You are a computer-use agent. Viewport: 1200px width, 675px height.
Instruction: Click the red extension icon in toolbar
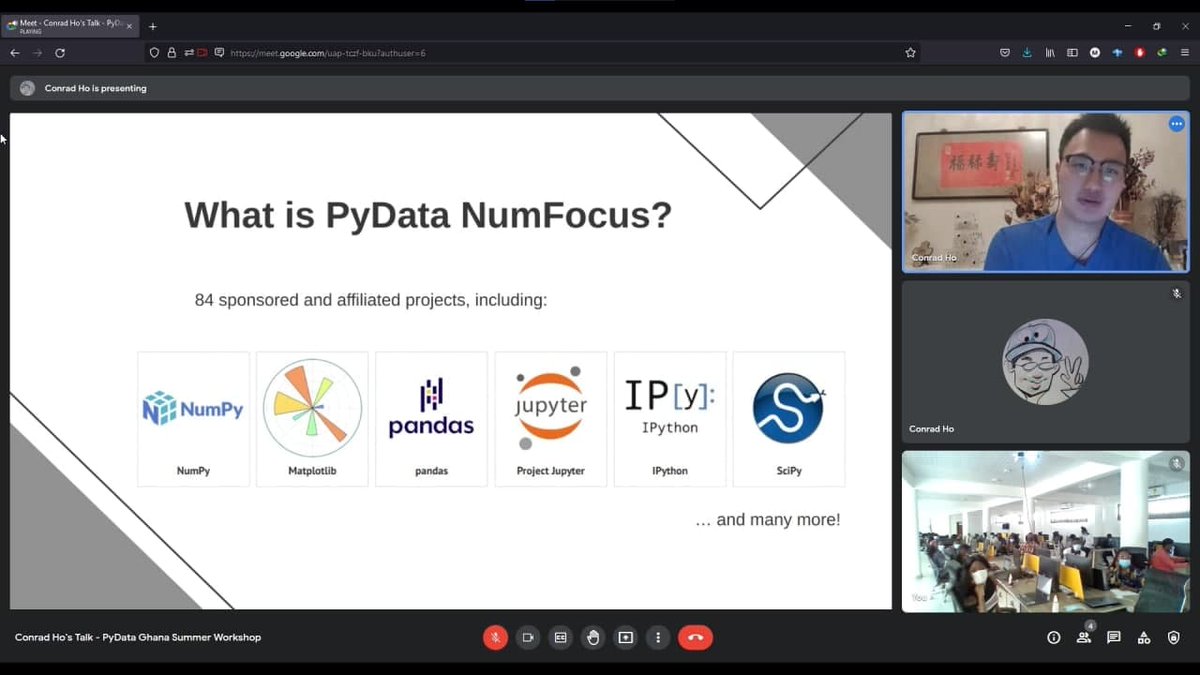click(1139, 53)
